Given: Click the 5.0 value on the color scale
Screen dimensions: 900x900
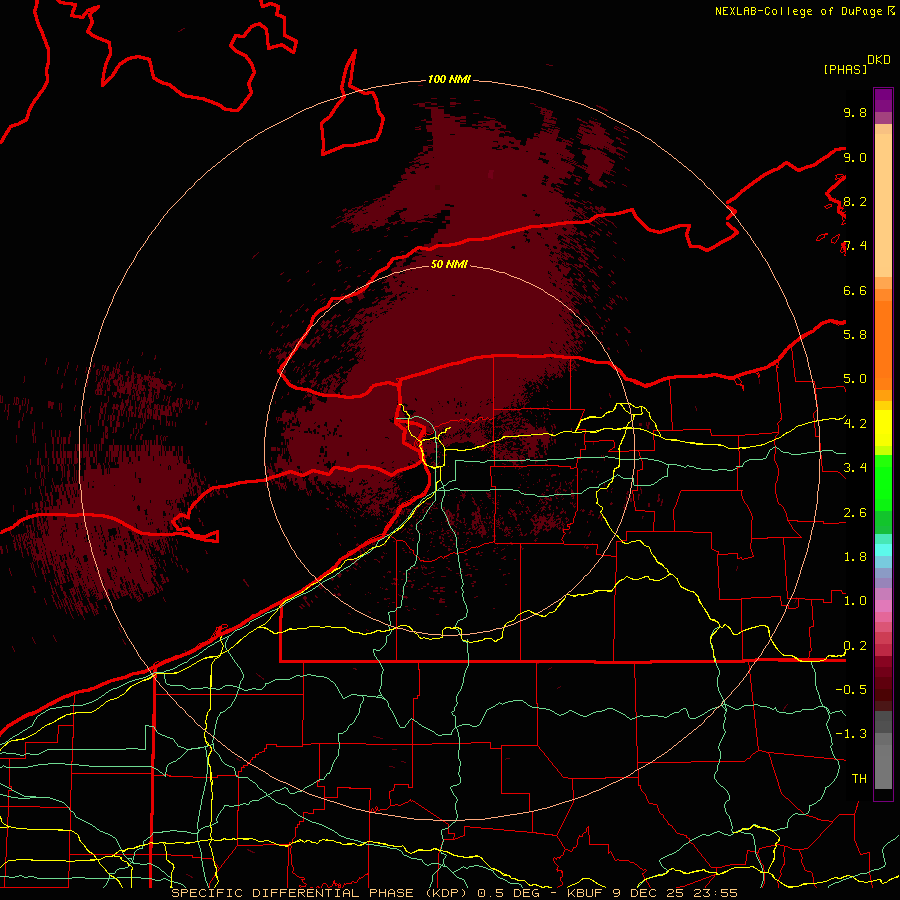Looking at the screenshot, I should [x=855, y=379].
